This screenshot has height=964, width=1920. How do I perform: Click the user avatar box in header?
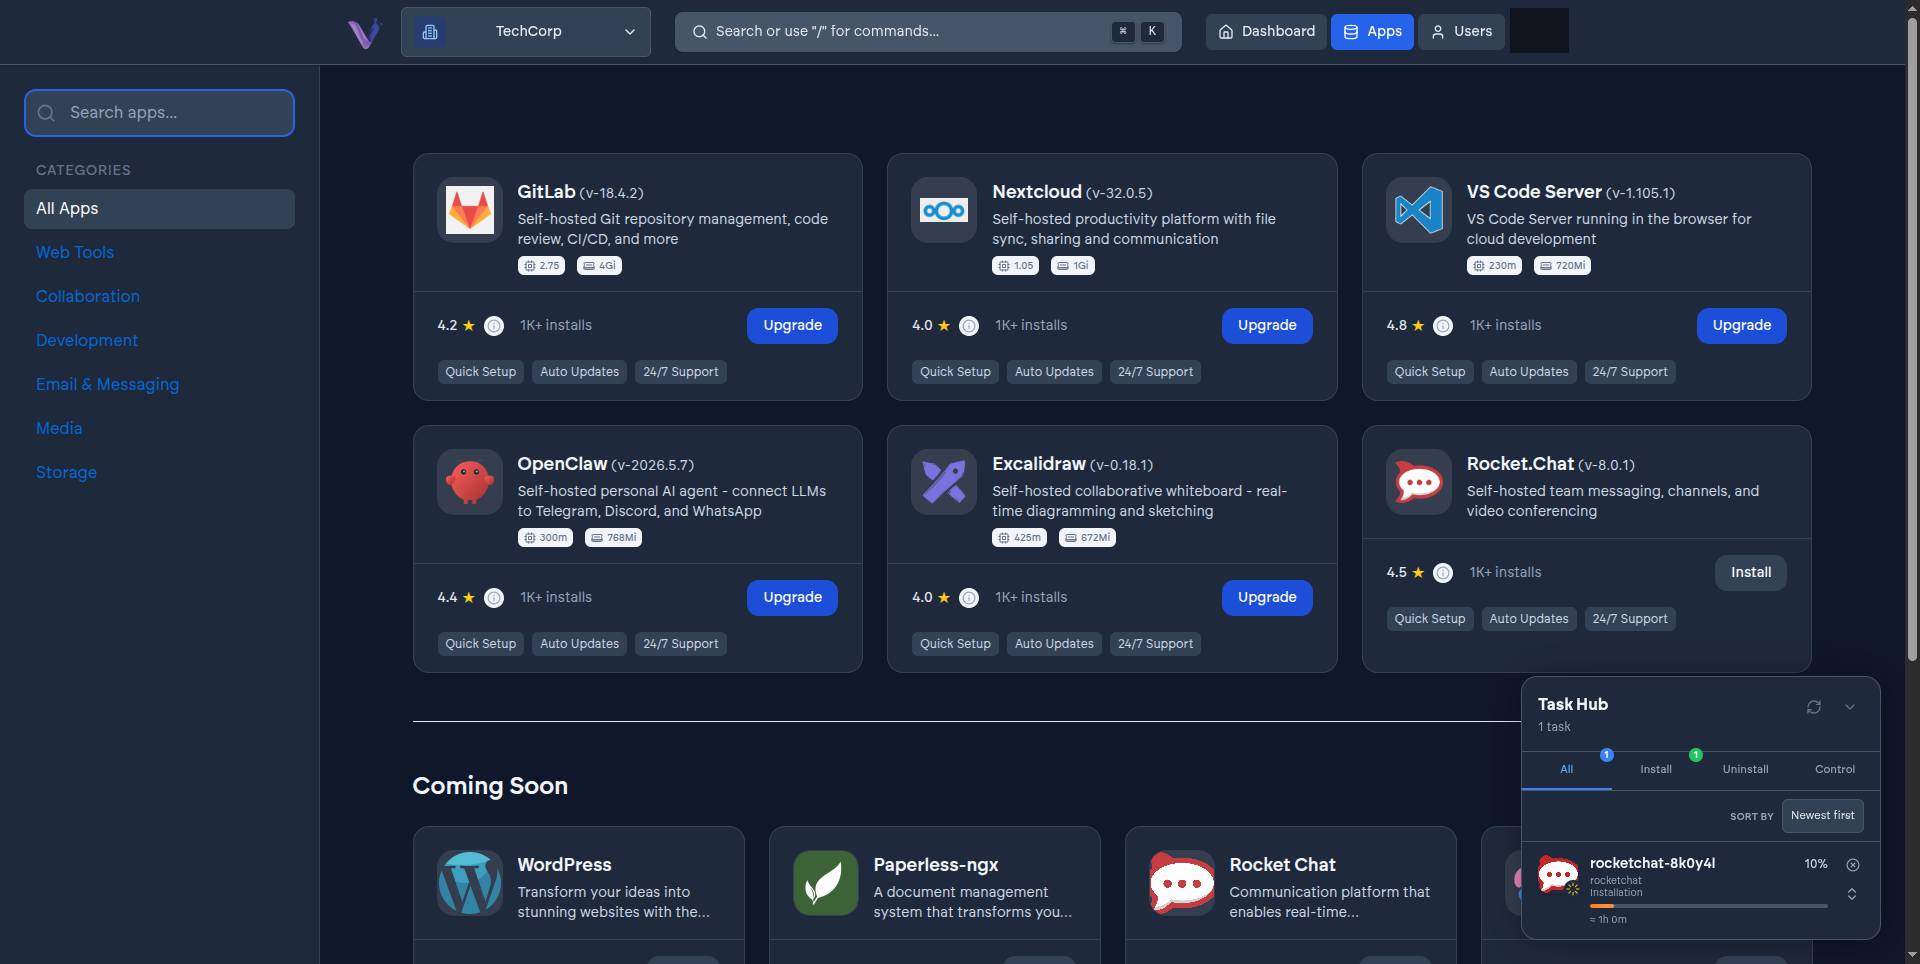click(x=1539, y=31)
